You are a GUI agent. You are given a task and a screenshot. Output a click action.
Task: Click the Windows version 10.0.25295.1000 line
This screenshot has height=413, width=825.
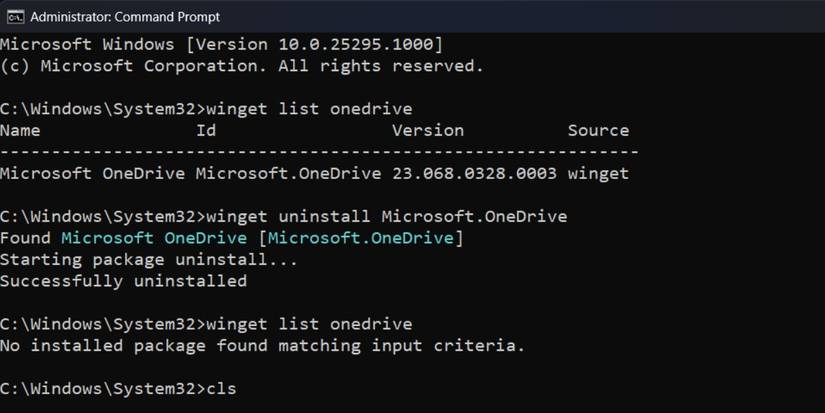click(x=221, y=45)
